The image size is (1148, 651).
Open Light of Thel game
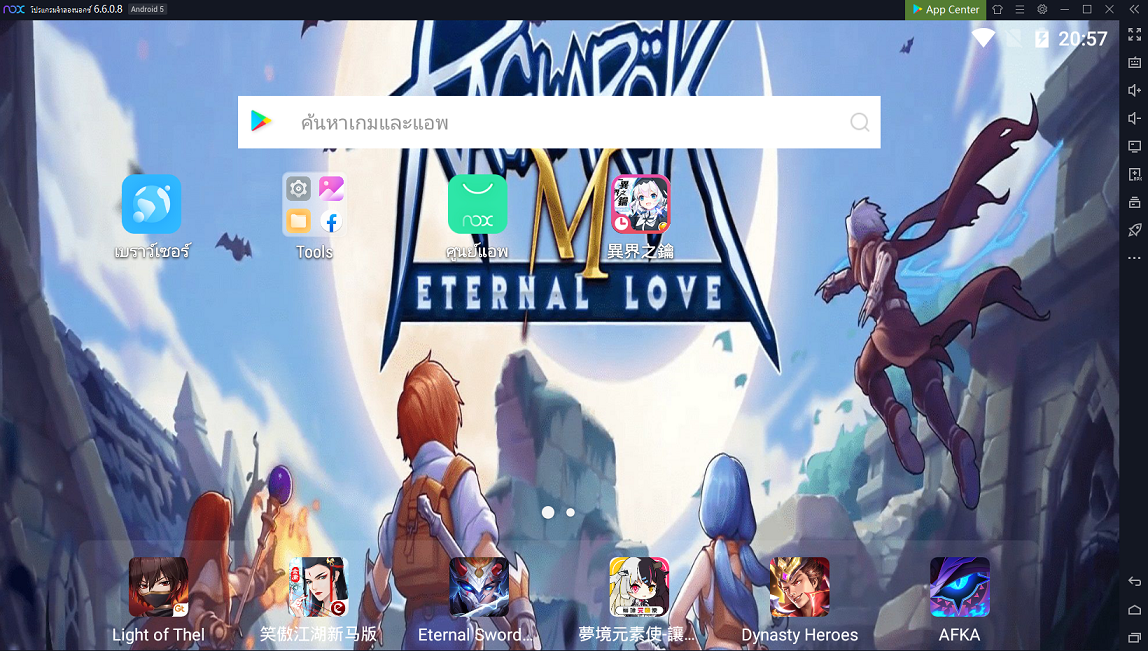coord(158,587)
